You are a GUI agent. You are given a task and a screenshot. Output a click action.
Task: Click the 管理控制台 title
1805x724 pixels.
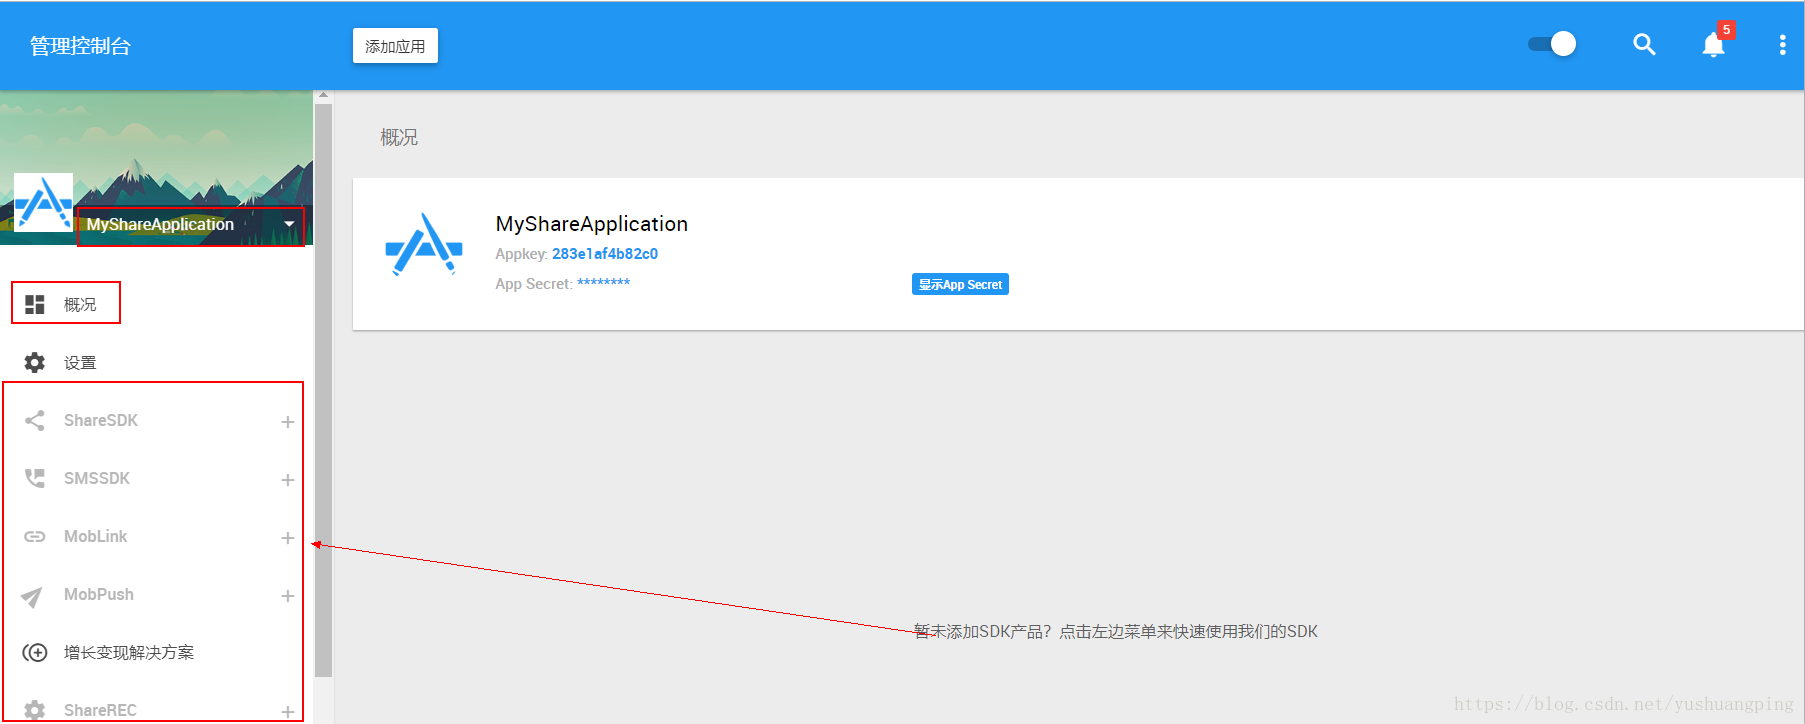pyautogui.click(x=80, y=46)
